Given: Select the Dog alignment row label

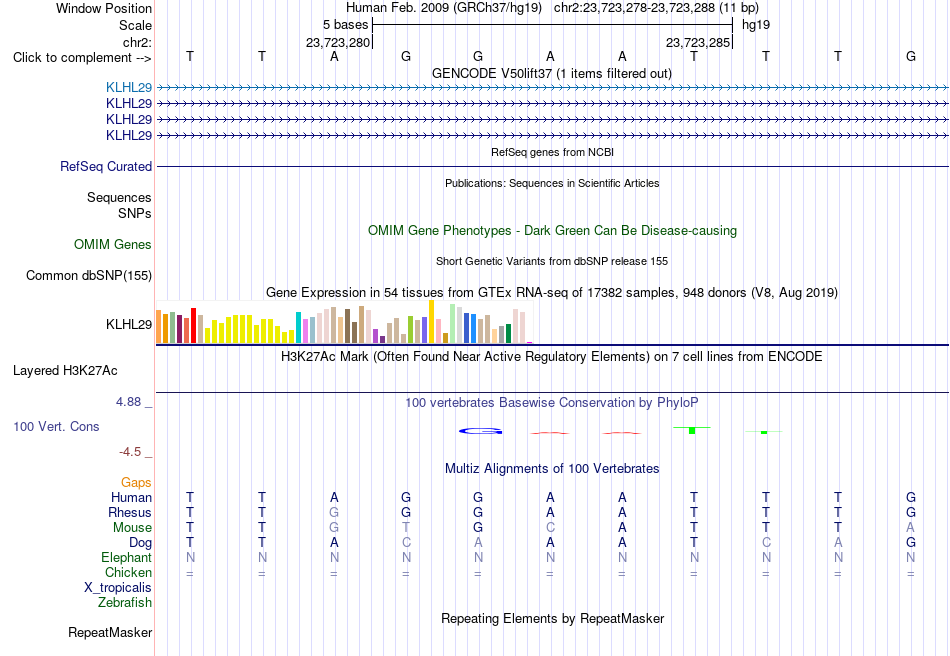Looking at the screenshot, I should pyautogui.click(x=140, y=543).
